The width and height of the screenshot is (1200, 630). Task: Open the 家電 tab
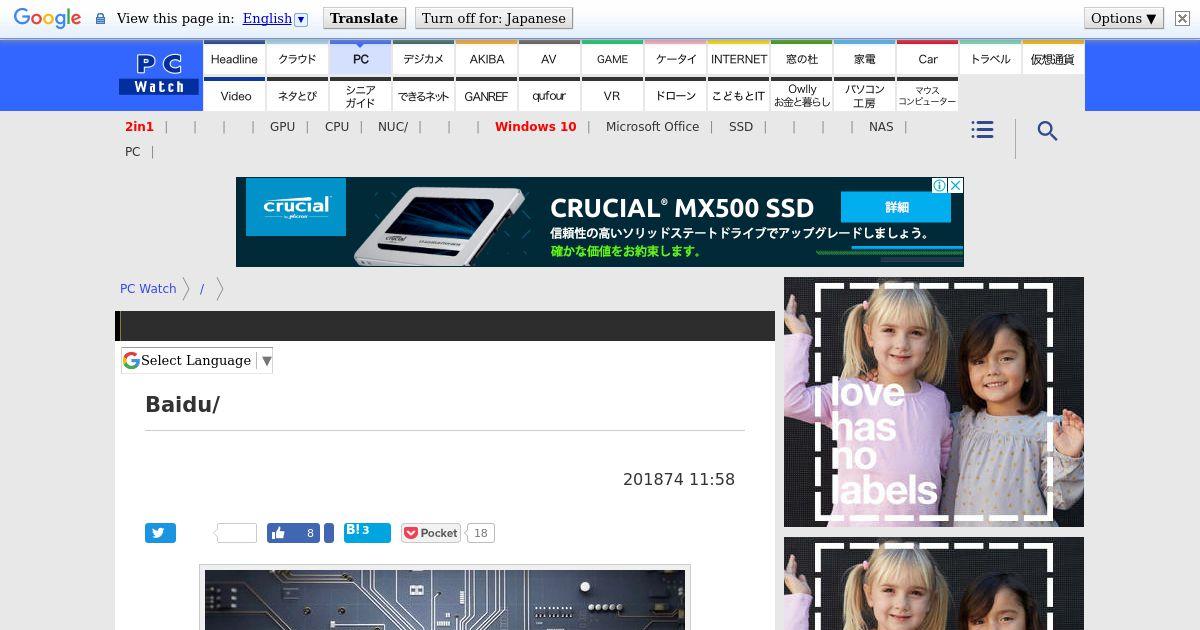pyautogui.click(x=865, y=58)
